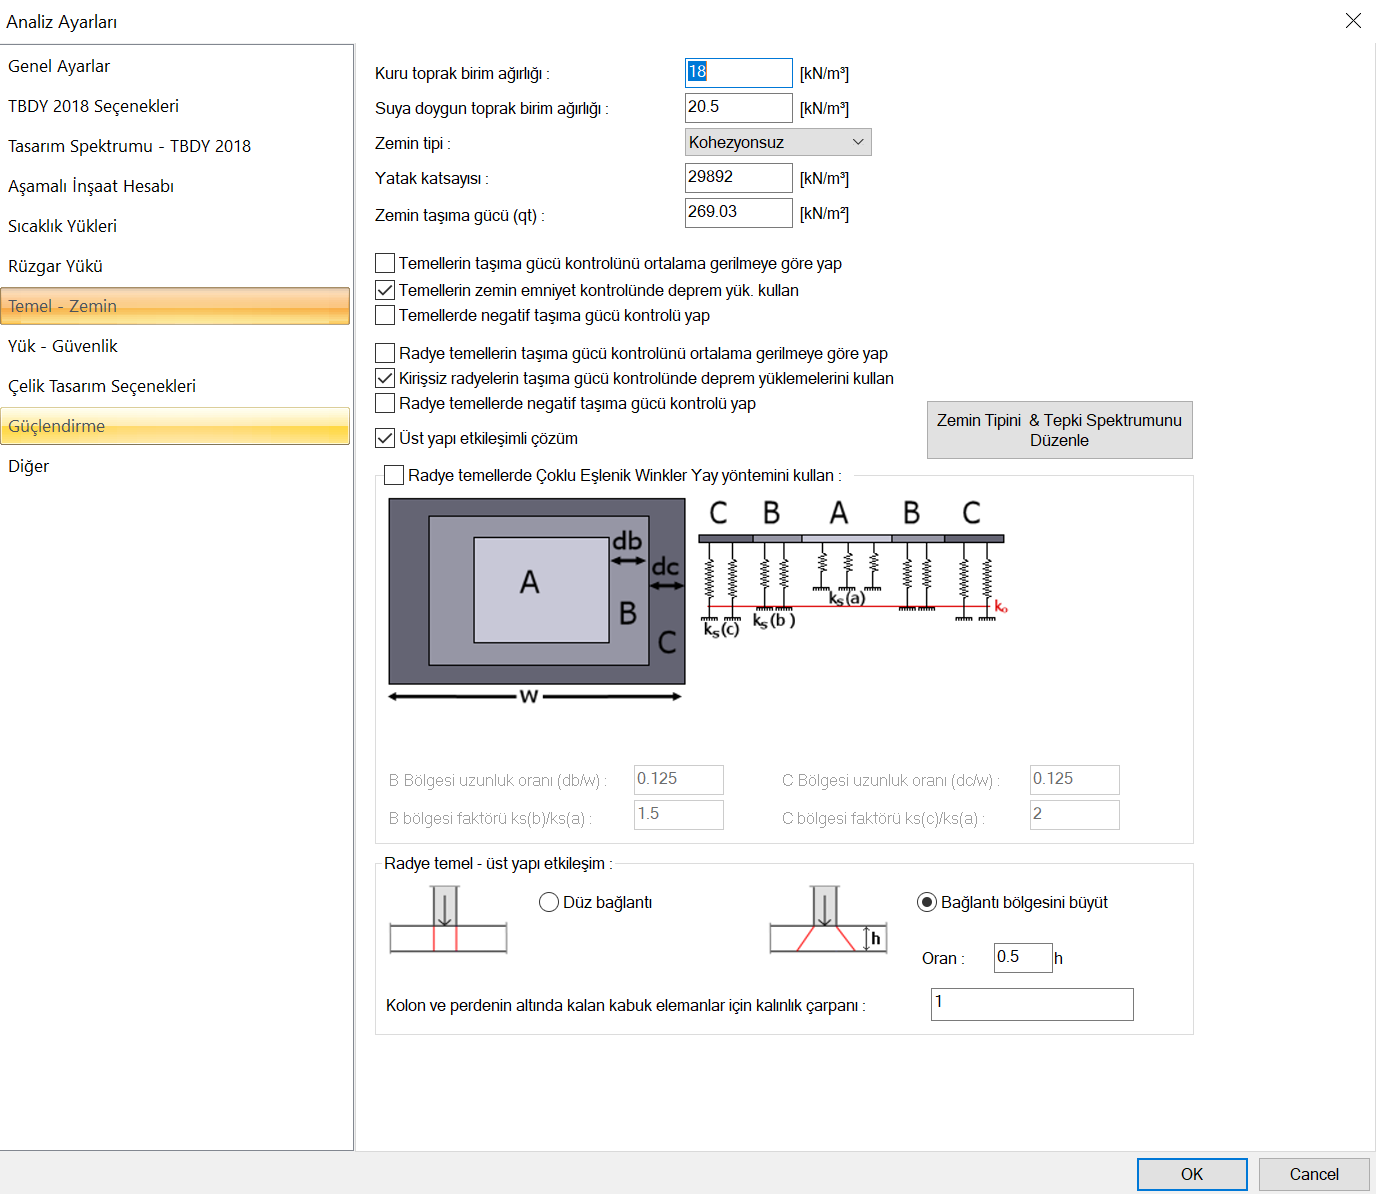
Task: Open Yük - Güvenlik settings
Action: click(175, 346)
